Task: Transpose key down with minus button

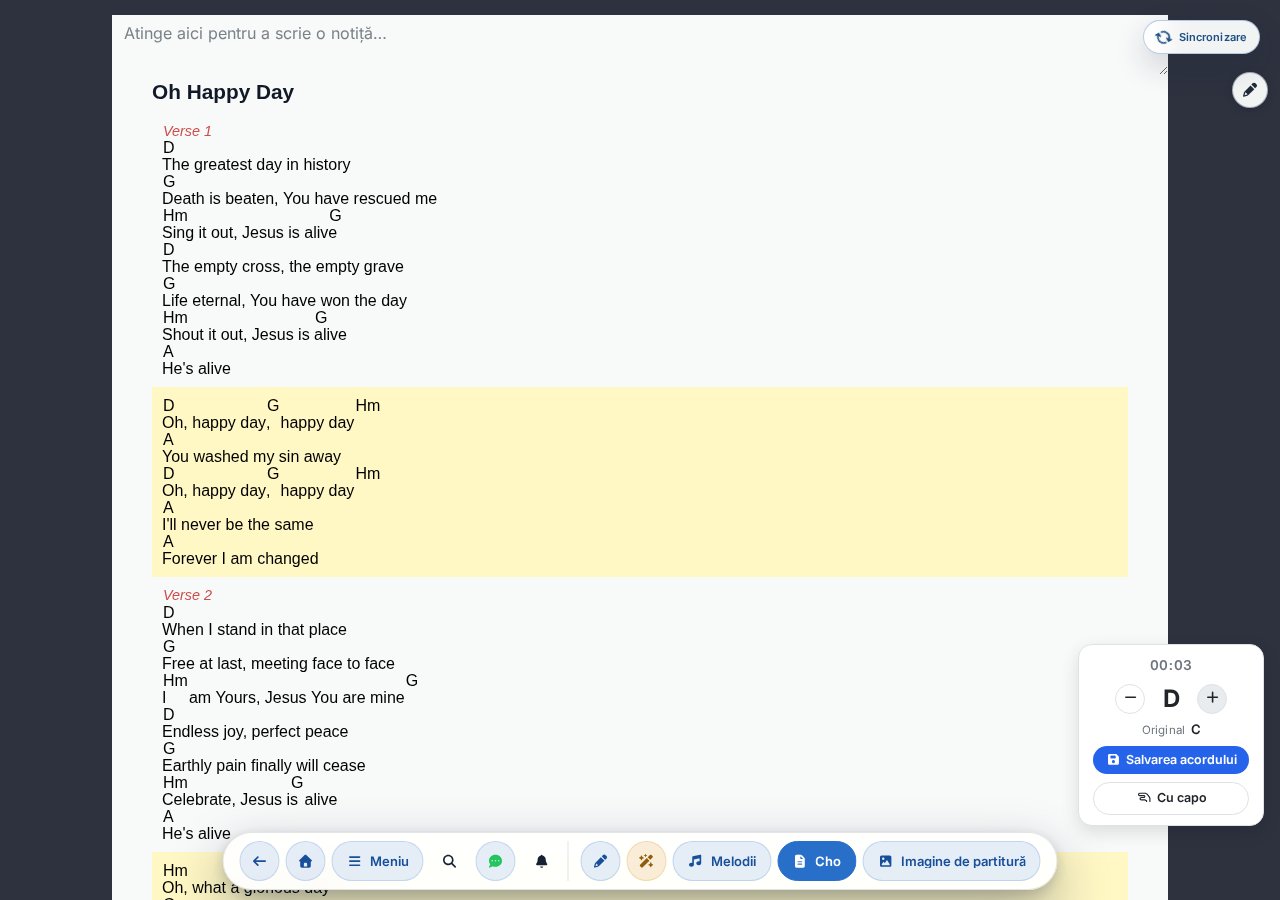Action: click(x=1130, y=698)
